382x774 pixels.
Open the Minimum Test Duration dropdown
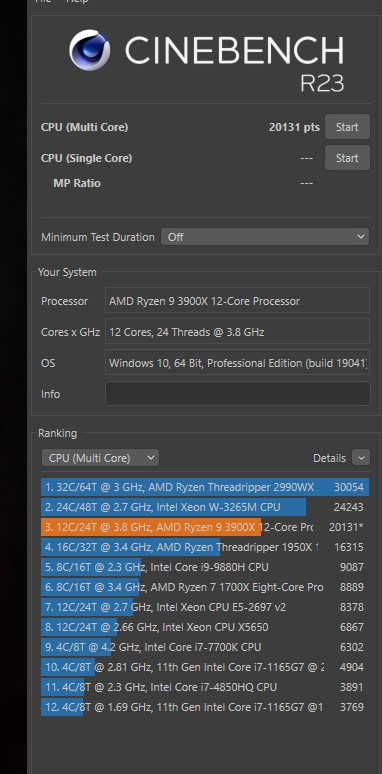(x=265, y=237)
